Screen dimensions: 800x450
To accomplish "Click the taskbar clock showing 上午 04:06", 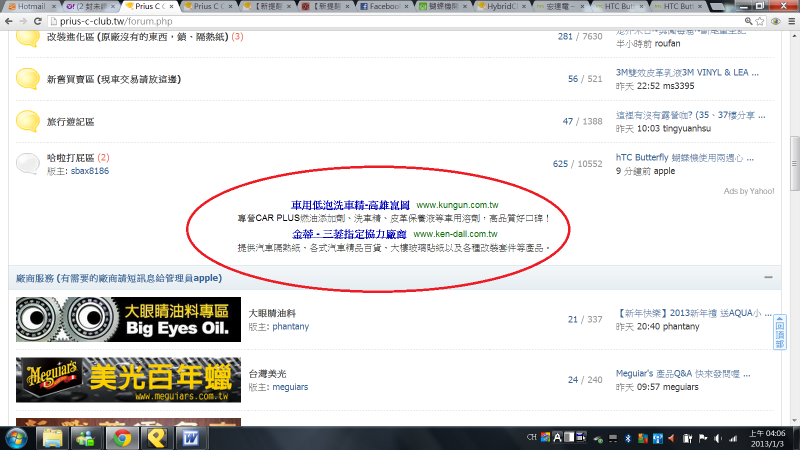I will (767, 438).
